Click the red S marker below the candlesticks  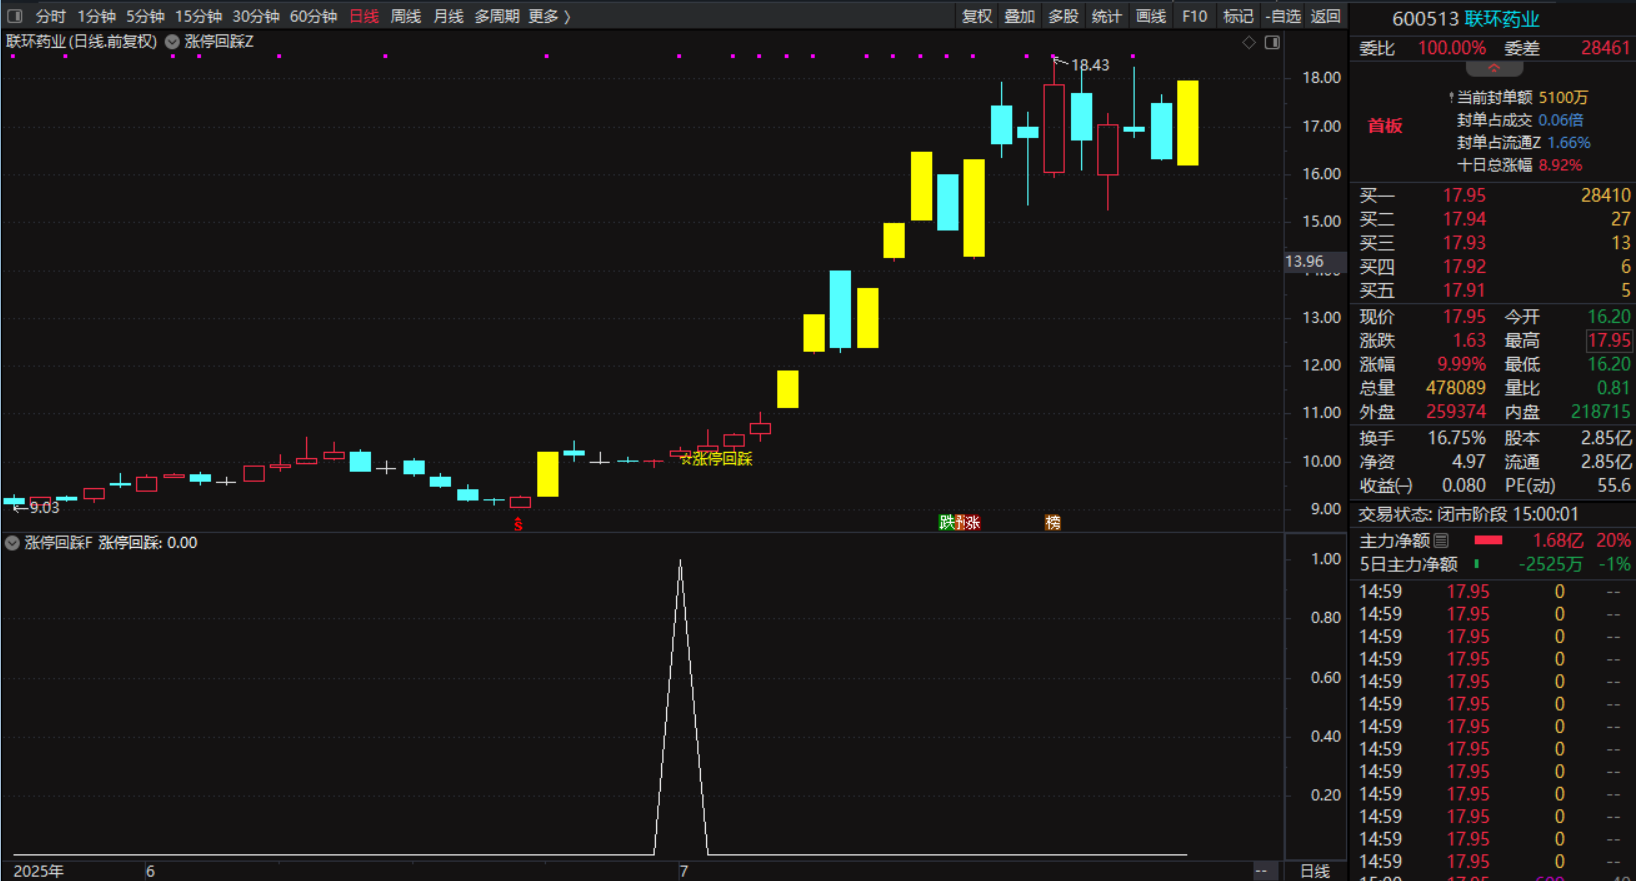pyautogui.click(x=518, y=524)
